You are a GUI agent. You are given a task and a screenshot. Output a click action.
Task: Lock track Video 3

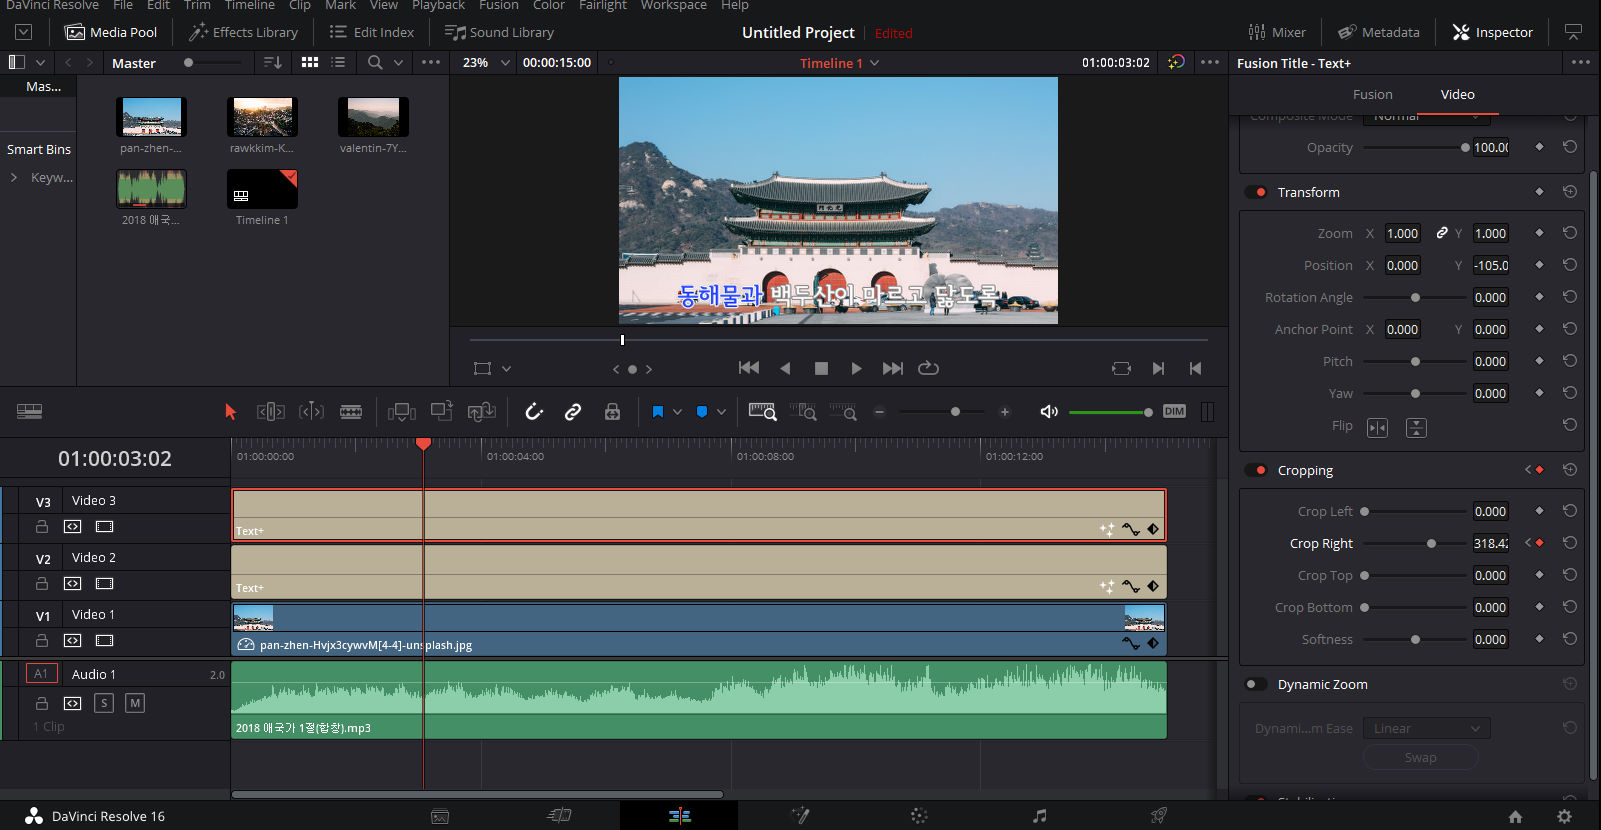(42, 526)
